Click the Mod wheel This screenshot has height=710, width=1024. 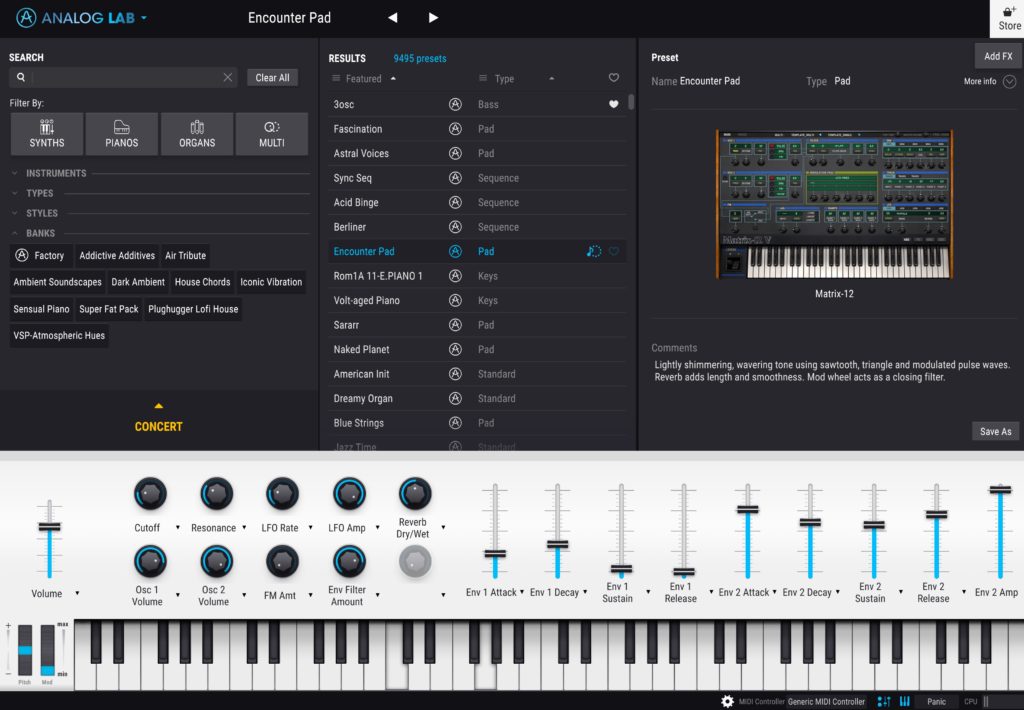48,650
